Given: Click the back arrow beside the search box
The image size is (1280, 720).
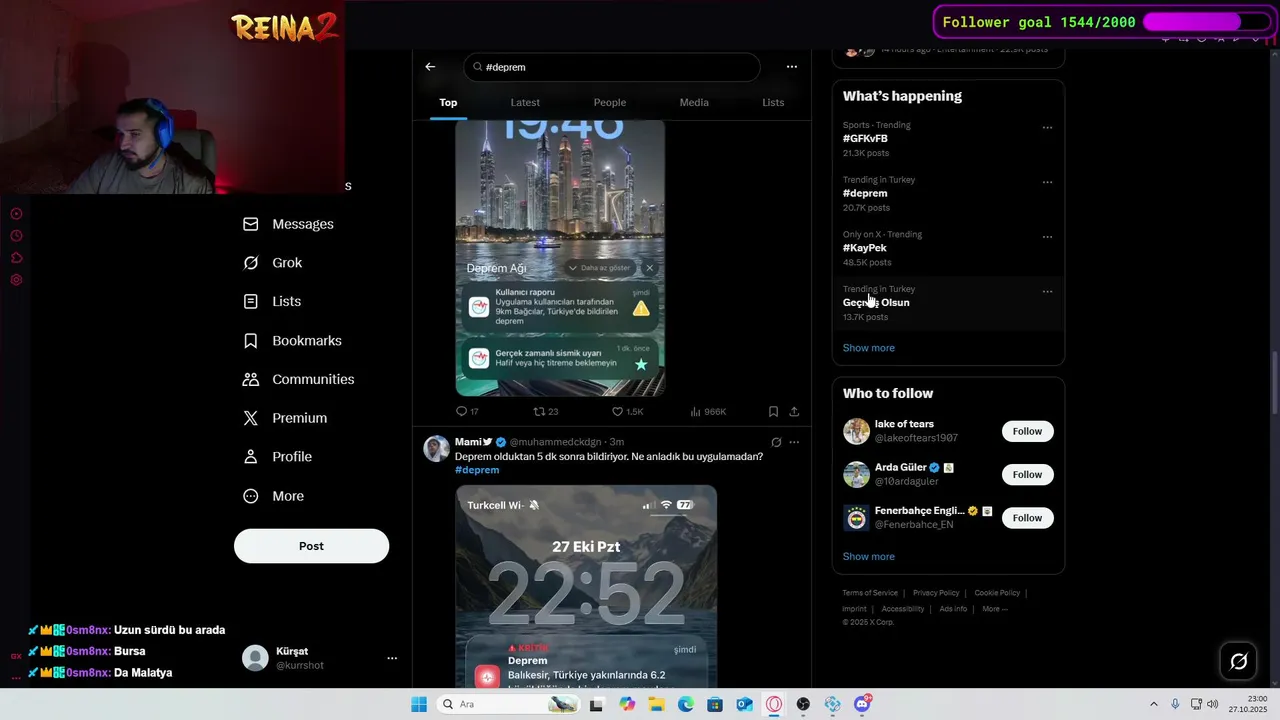Looking at the screenshot, I should pos(430,67).
